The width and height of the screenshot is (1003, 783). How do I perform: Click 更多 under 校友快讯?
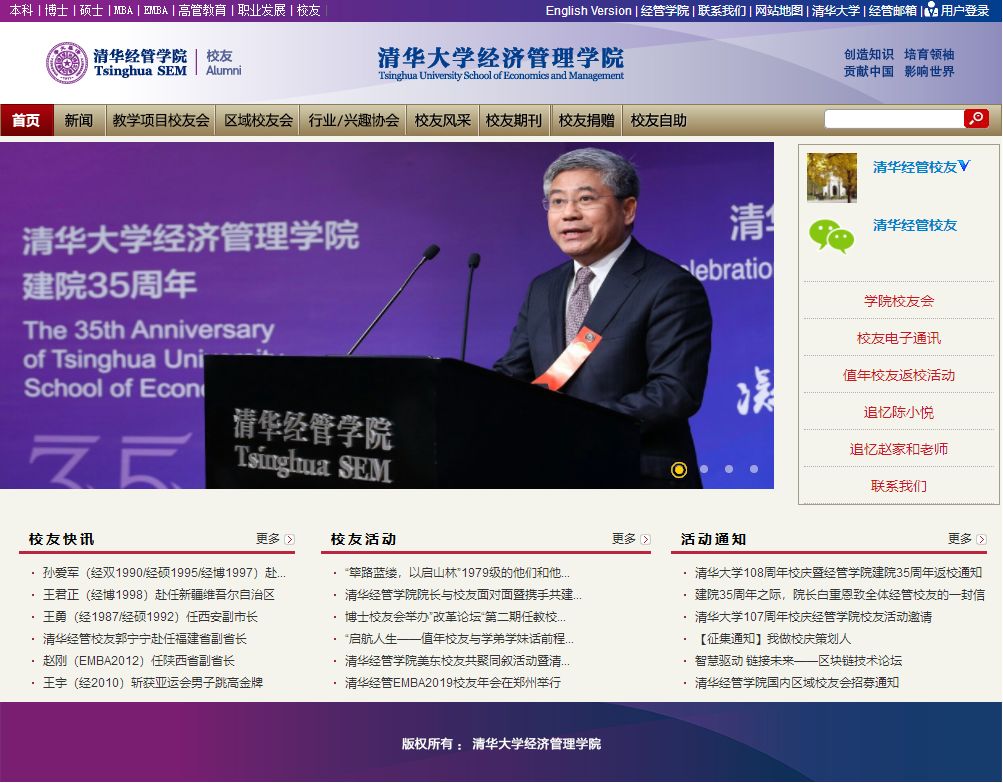[268, 539]
